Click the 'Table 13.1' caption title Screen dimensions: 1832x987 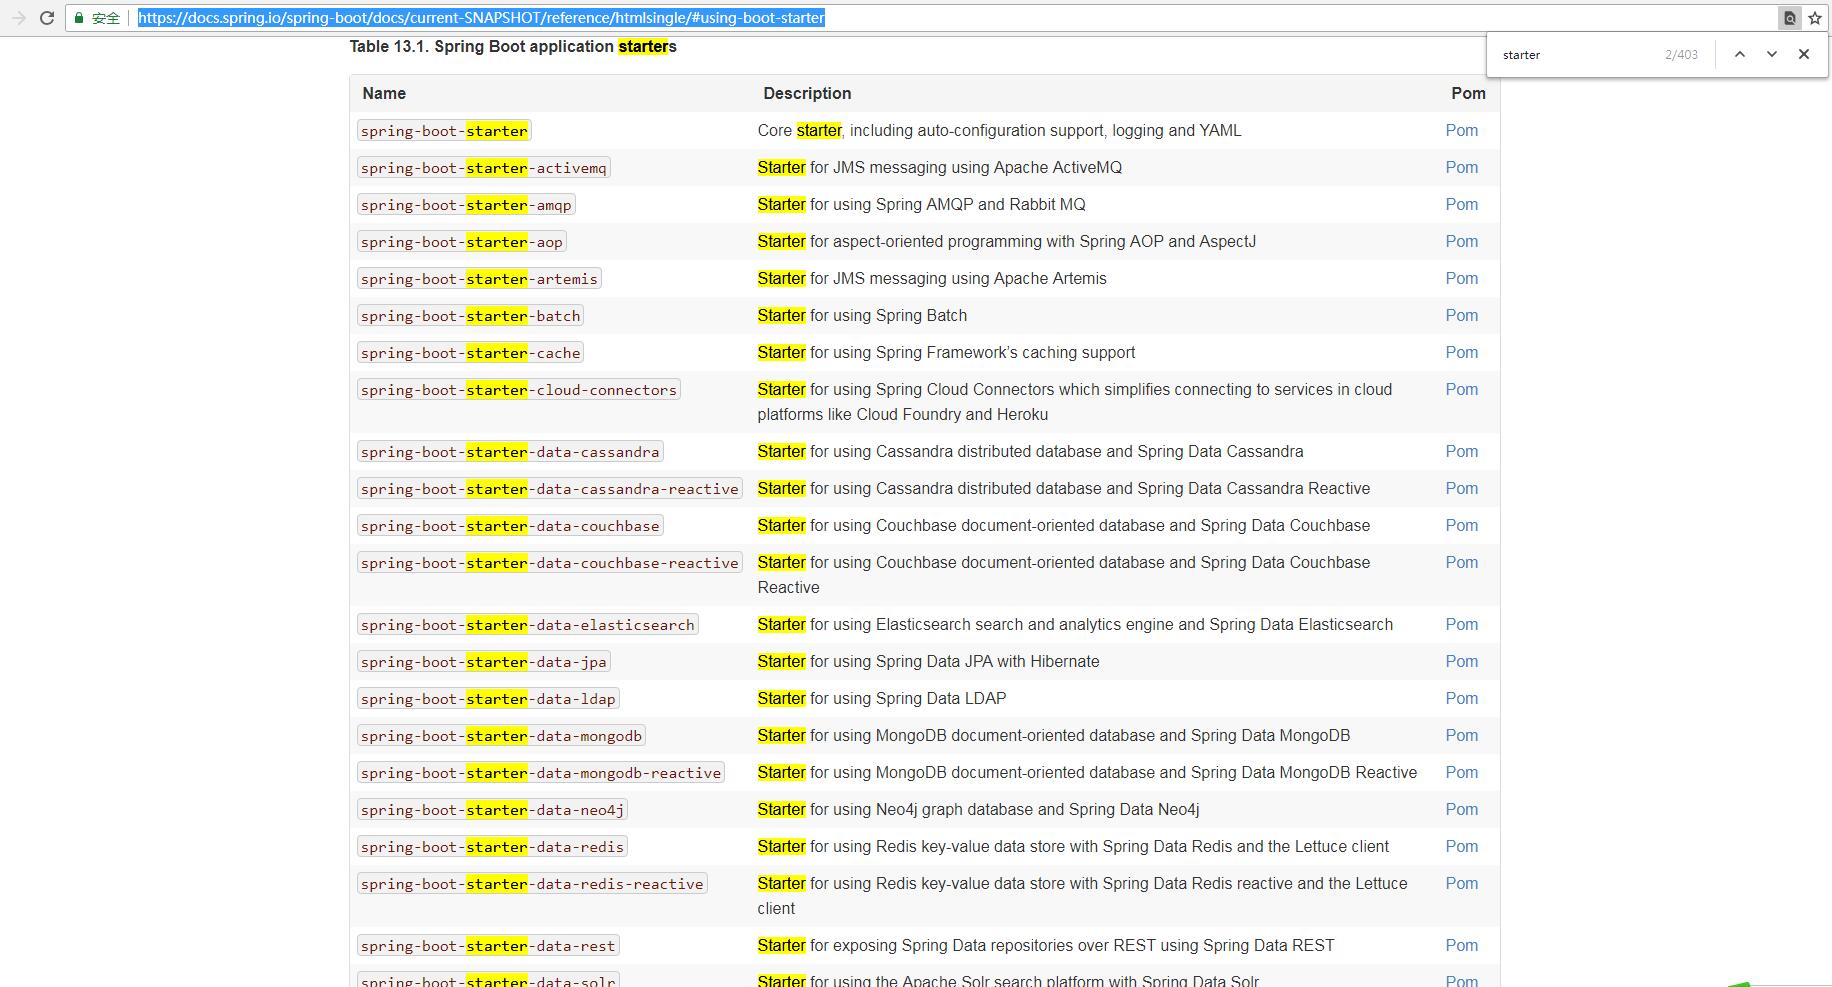513,46
